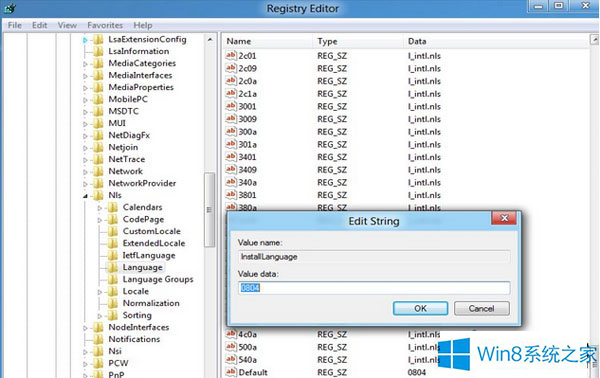
Task: Expand the Calendars tree node
Action: (99, 208)
